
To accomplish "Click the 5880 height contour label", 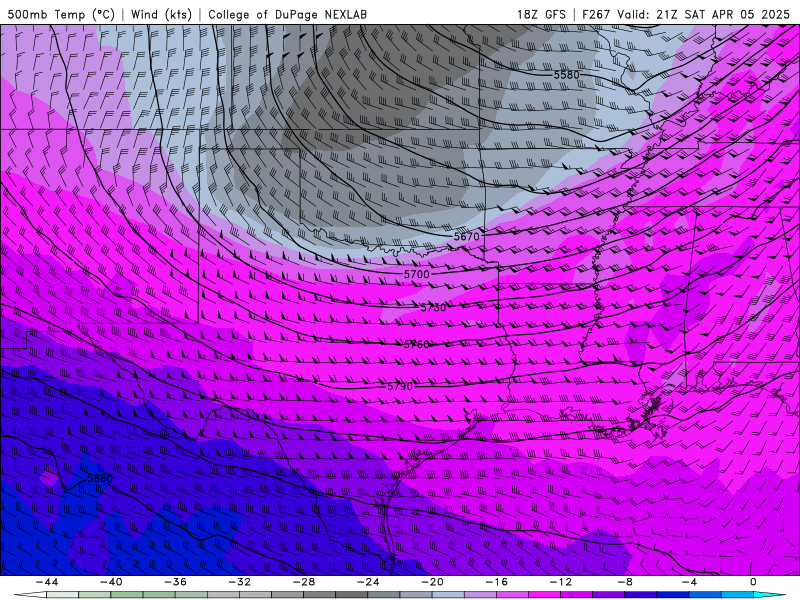I will 100,478.
